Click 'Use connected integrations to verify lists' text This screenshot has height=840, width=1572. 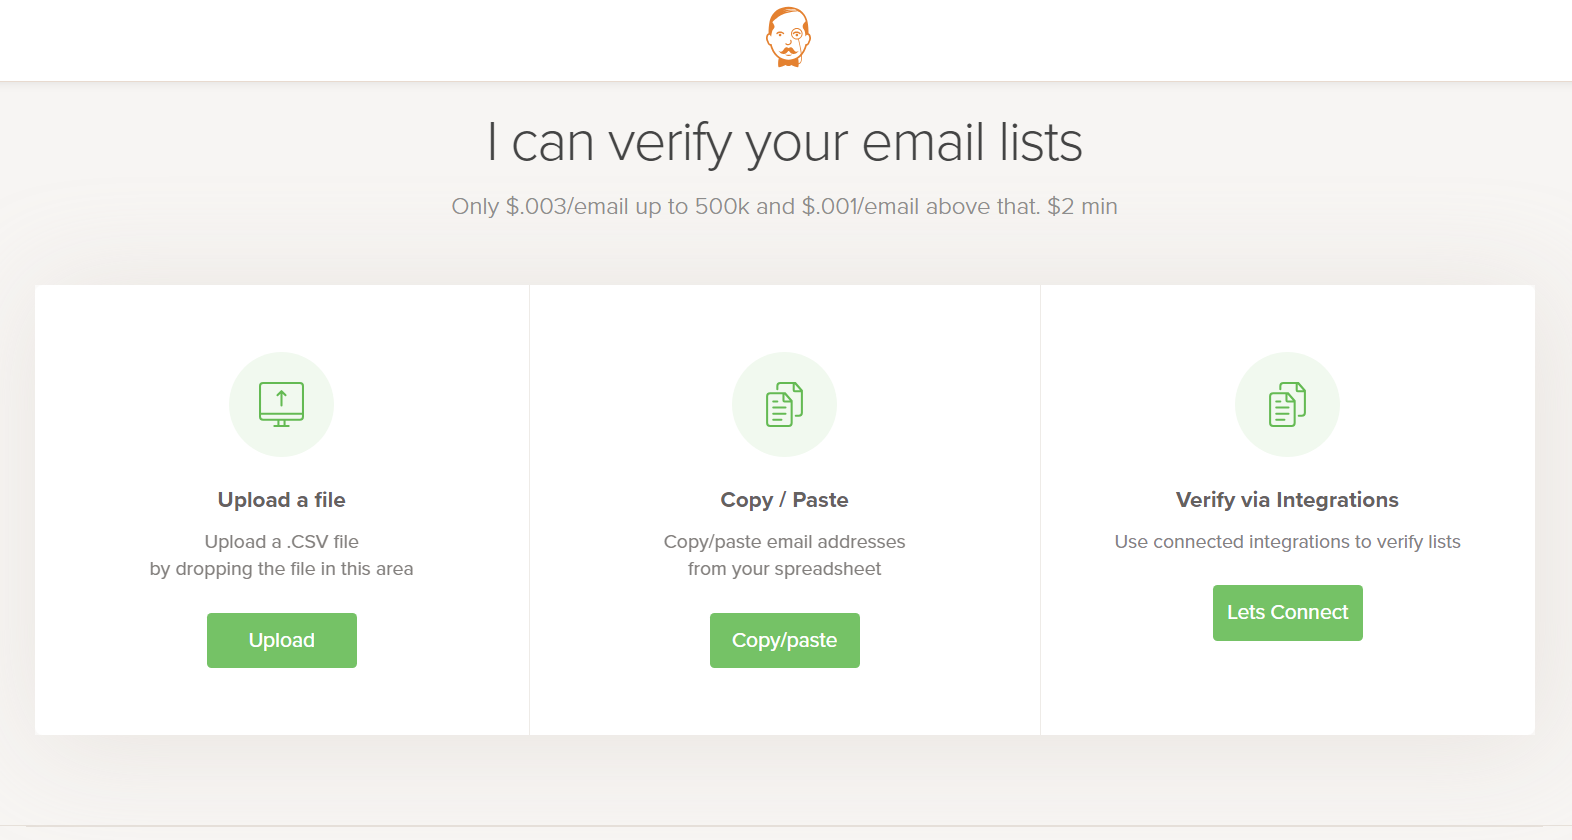pyautogui.click(x=1288, y=542)
